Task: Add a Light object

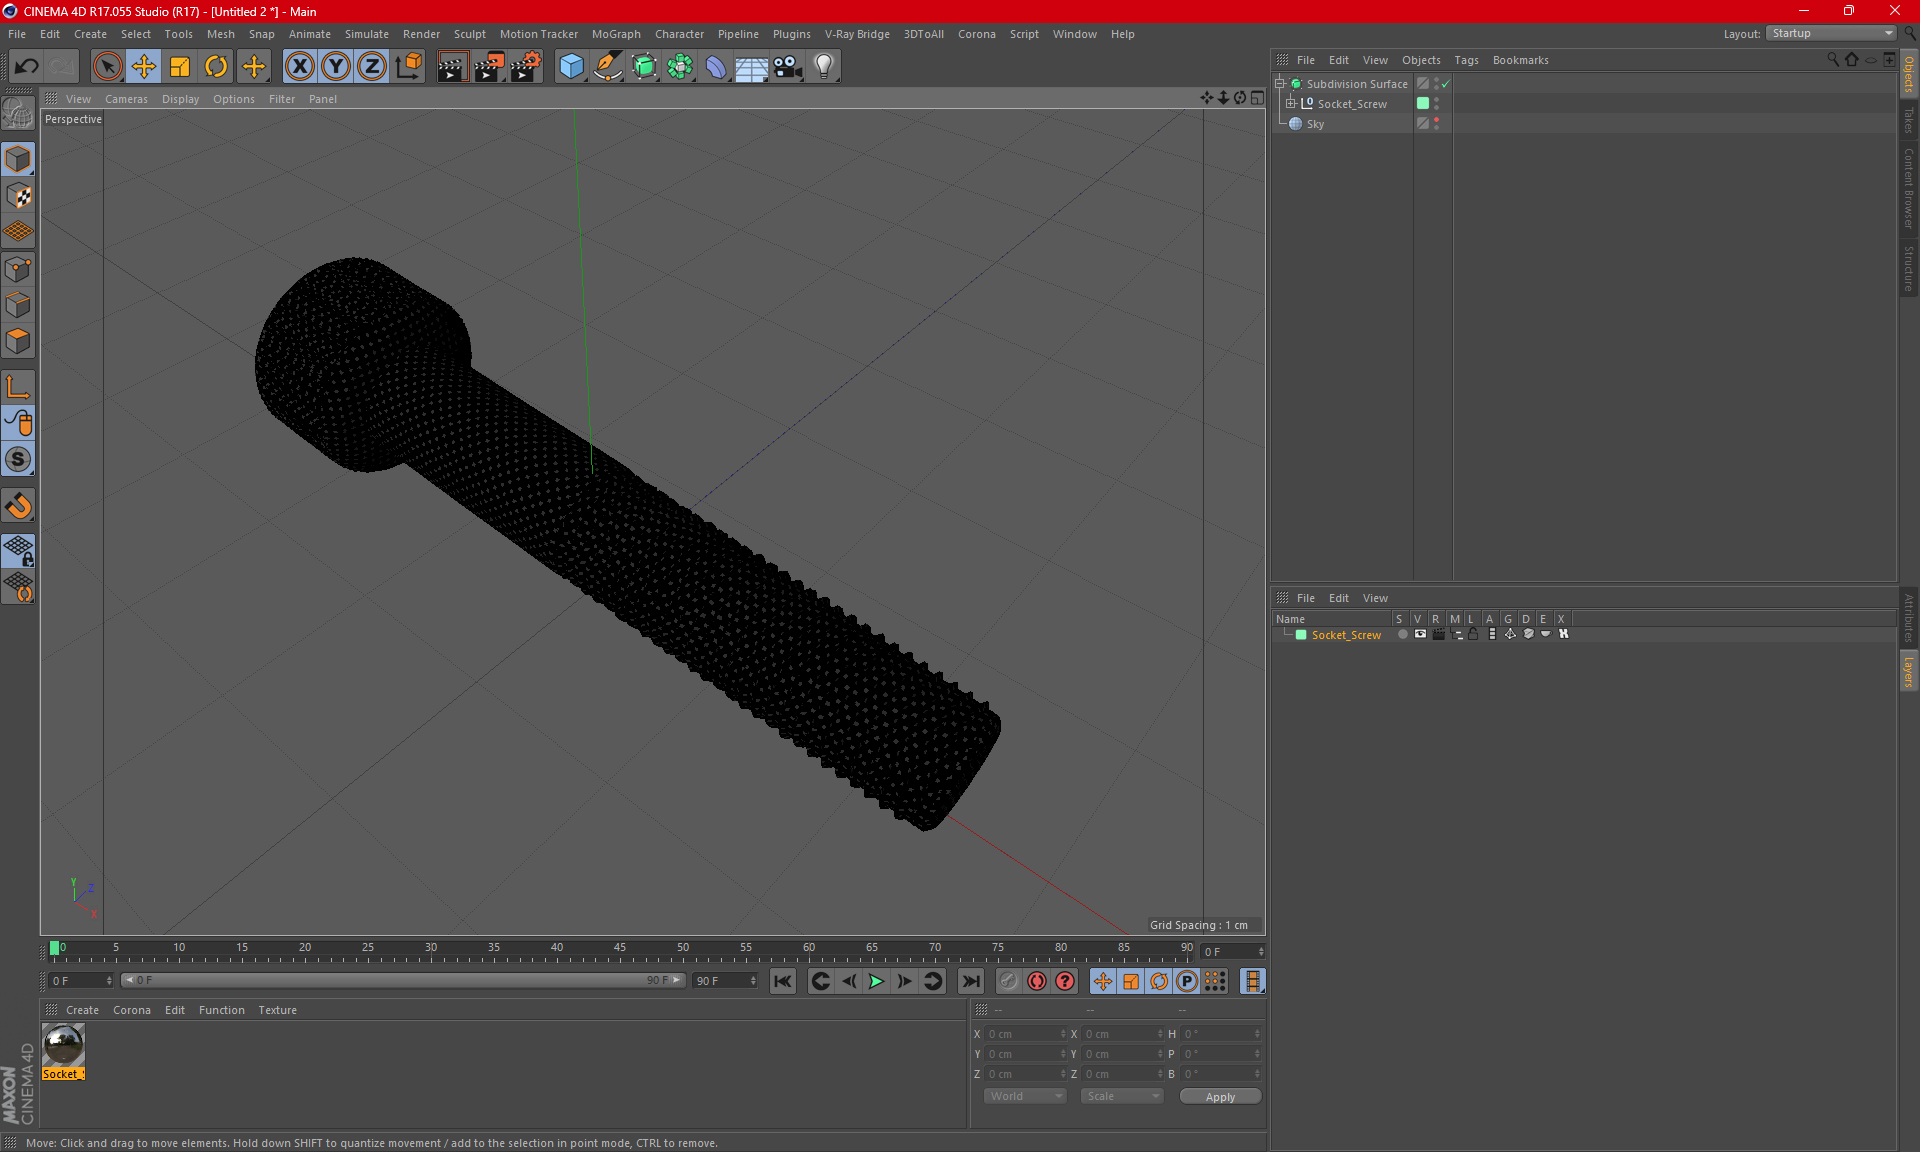Action: pos(823,67)
